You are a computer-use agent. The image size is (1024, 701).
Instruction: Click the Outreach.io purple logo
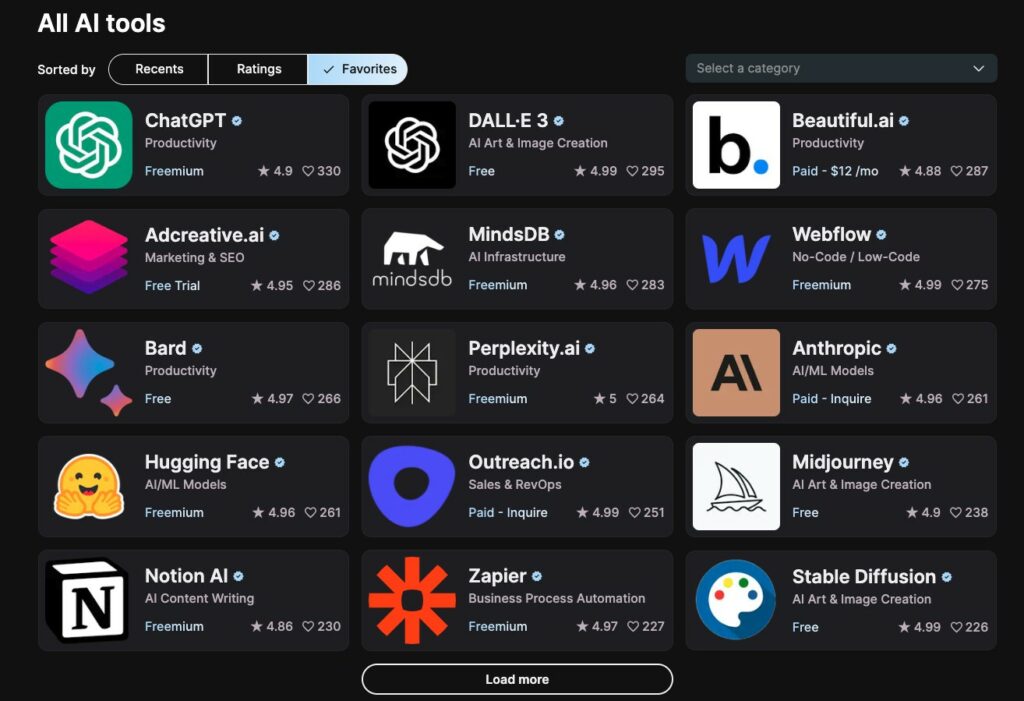412,486
